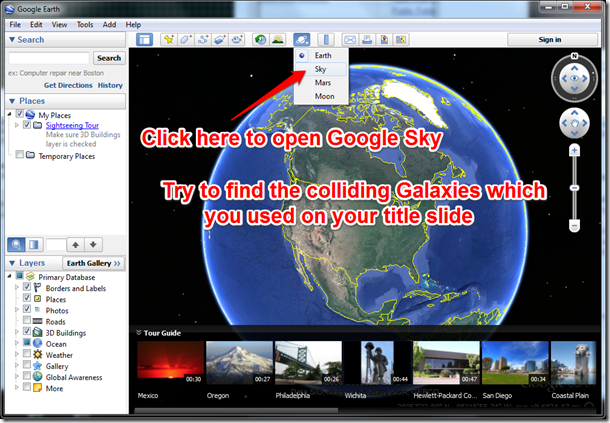This screenshot has width=610, height=423.
Task: Collapse the Tour Guide chevron
Action: pyautogui.click(x=138, y=333)
